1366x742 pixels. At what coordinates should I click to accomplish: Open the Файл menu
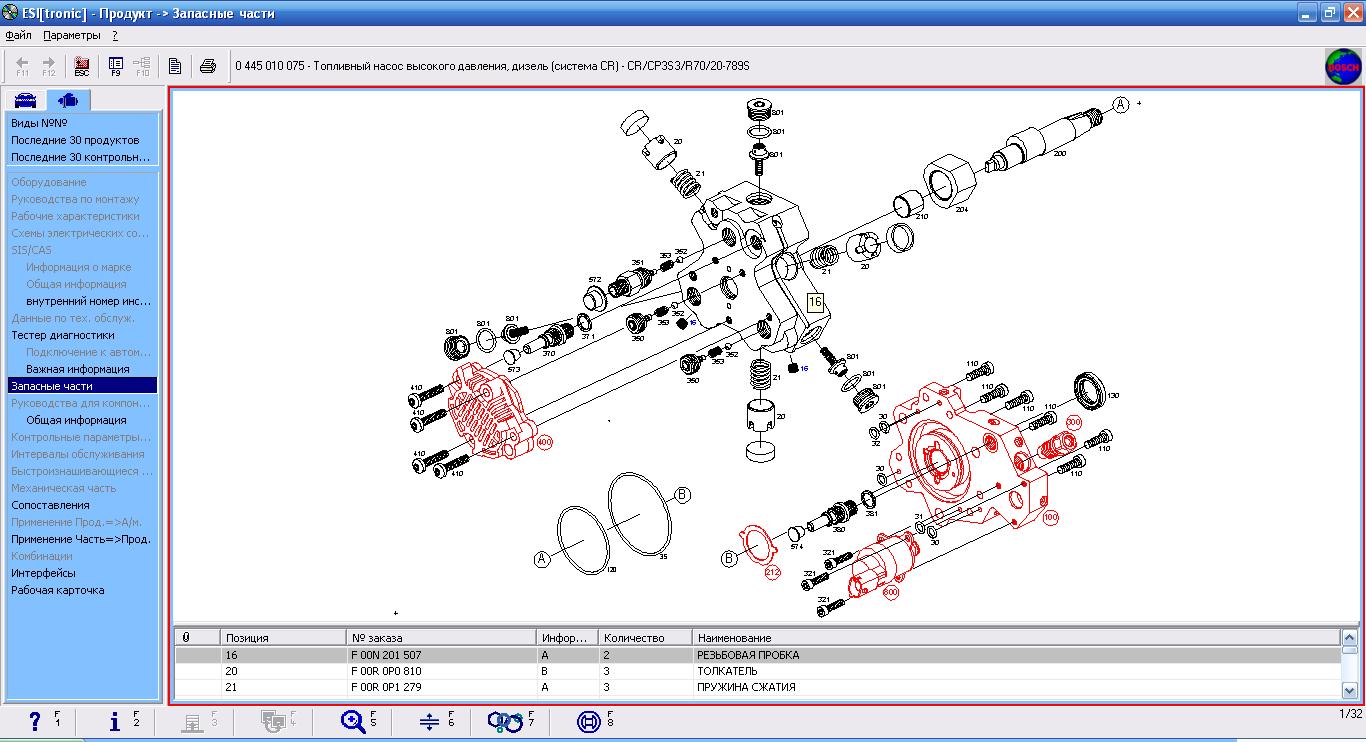pos(18,35)
